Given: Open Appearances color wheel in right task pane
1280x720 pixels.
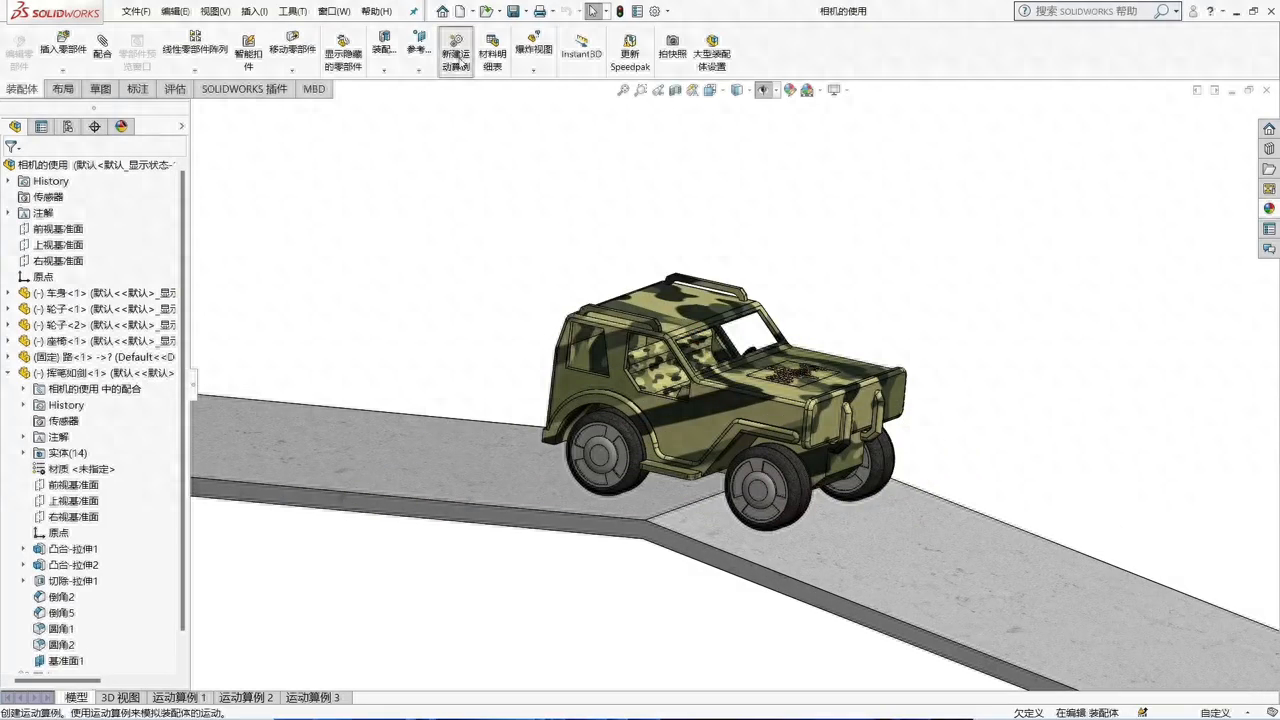Looking at the screenshot, I should (x=1269, y=209).
